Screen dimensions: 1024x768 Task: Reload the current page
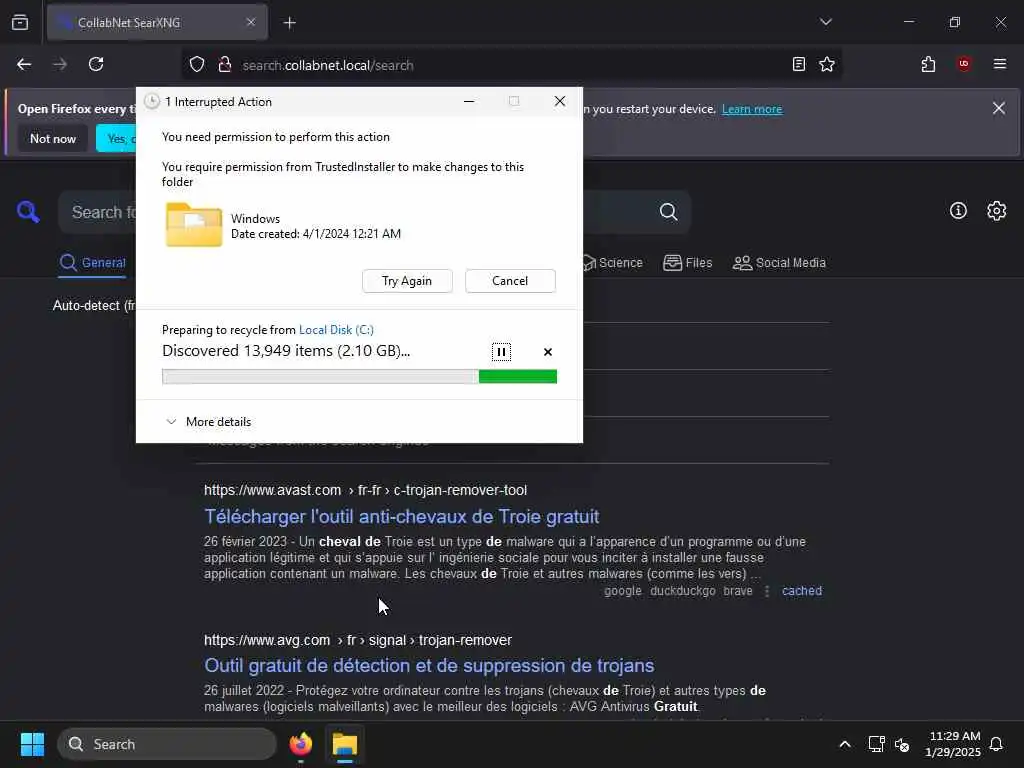pos(96,64)
